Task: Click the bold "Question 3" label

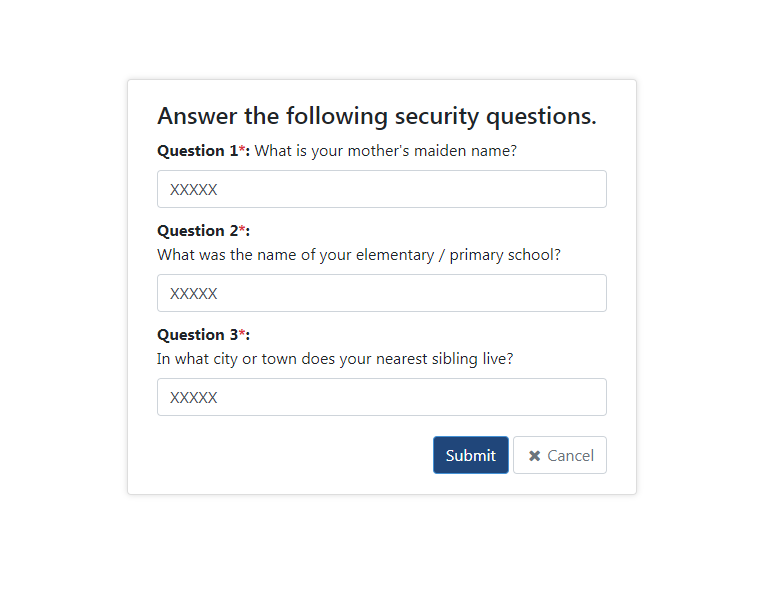Action: coord(198,335)
